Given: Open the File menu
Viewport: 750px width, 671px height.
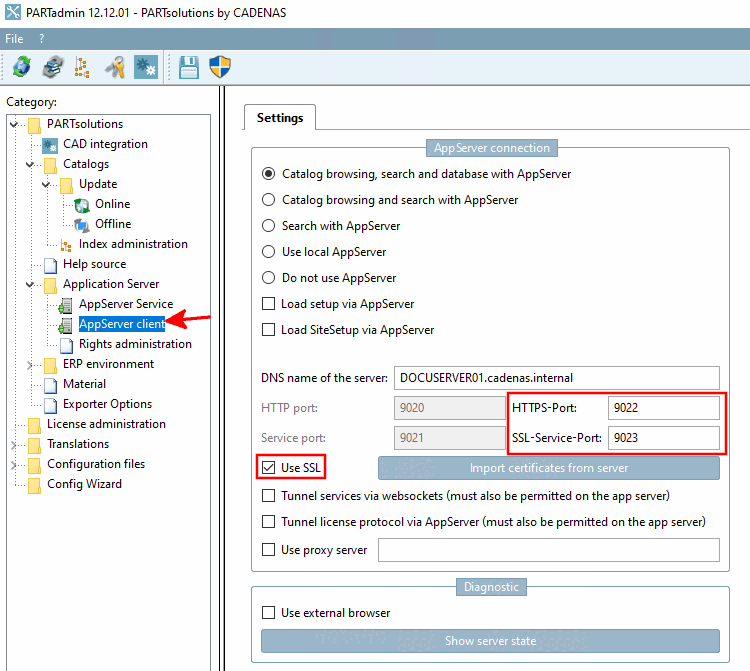Looking at the screenshot, I should point(14,39).
